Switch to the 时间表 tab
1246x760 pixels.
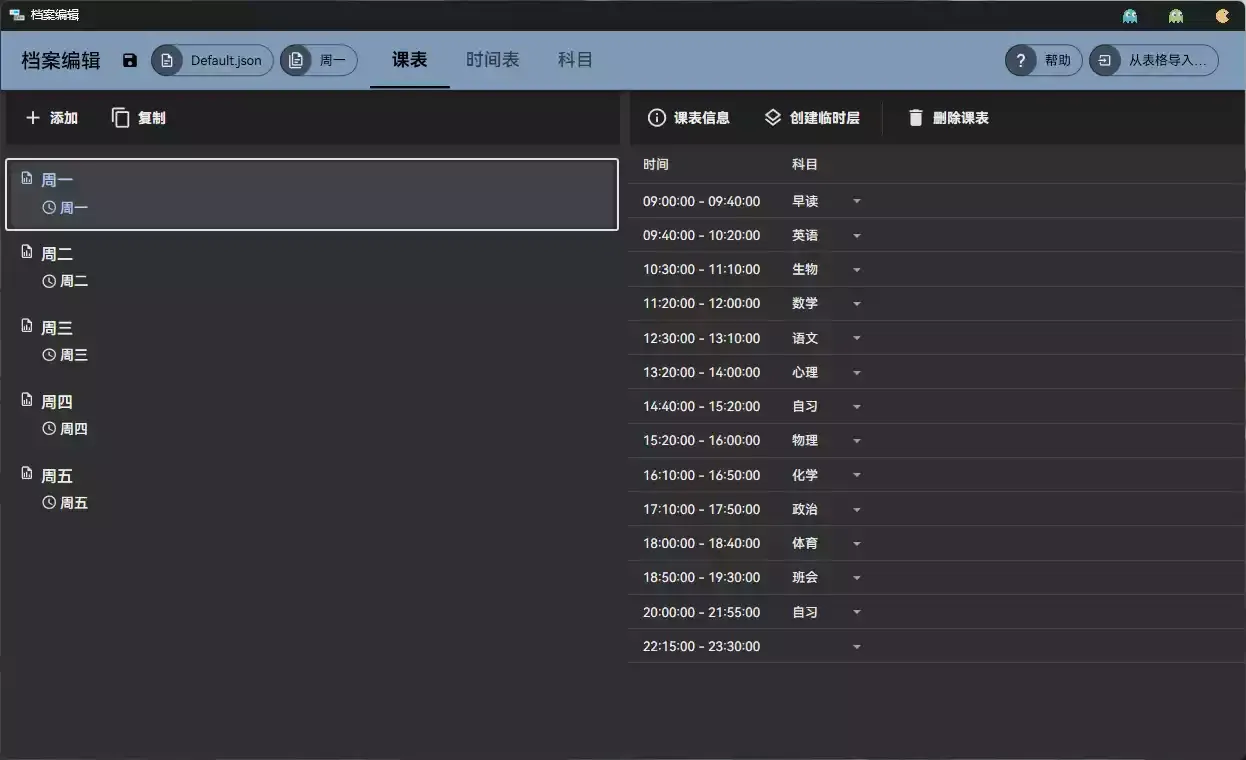493,60
